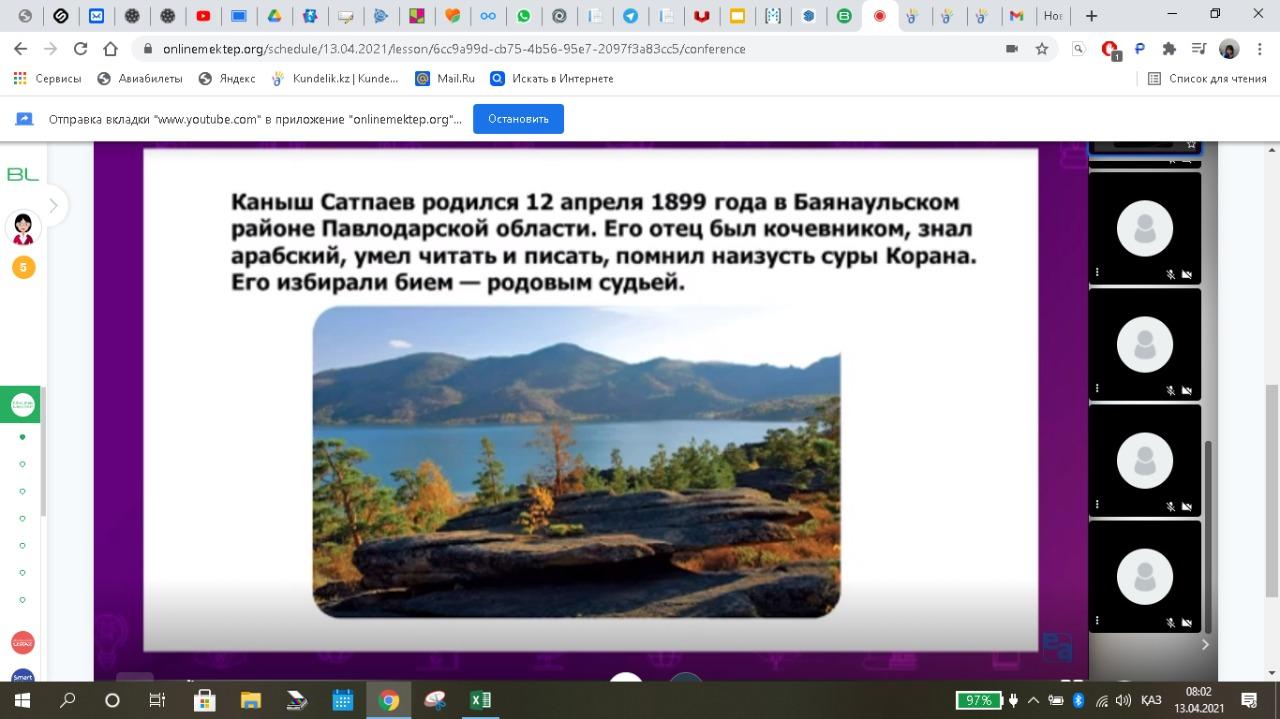Image resolution: width=1280 pixels, height=719 pixels.
Task: Toggle the camera-off icon on the third participant tile
Action: [x=1187, y=507]
